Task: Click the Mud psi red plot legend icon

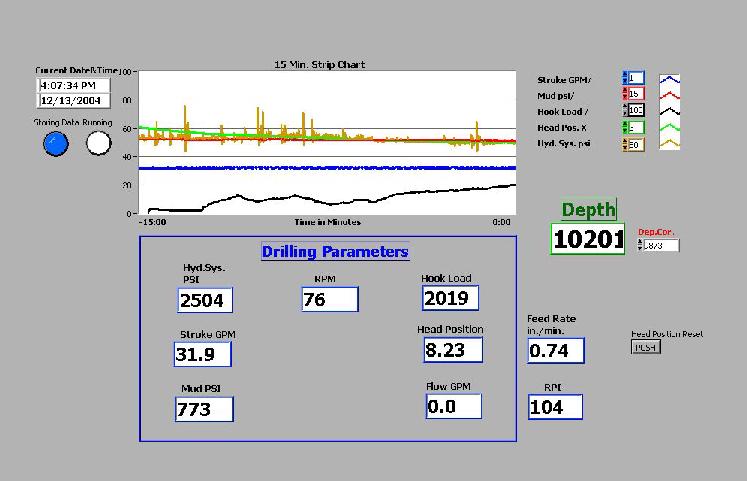Action: pyautogui.click(x=671, y=94)
